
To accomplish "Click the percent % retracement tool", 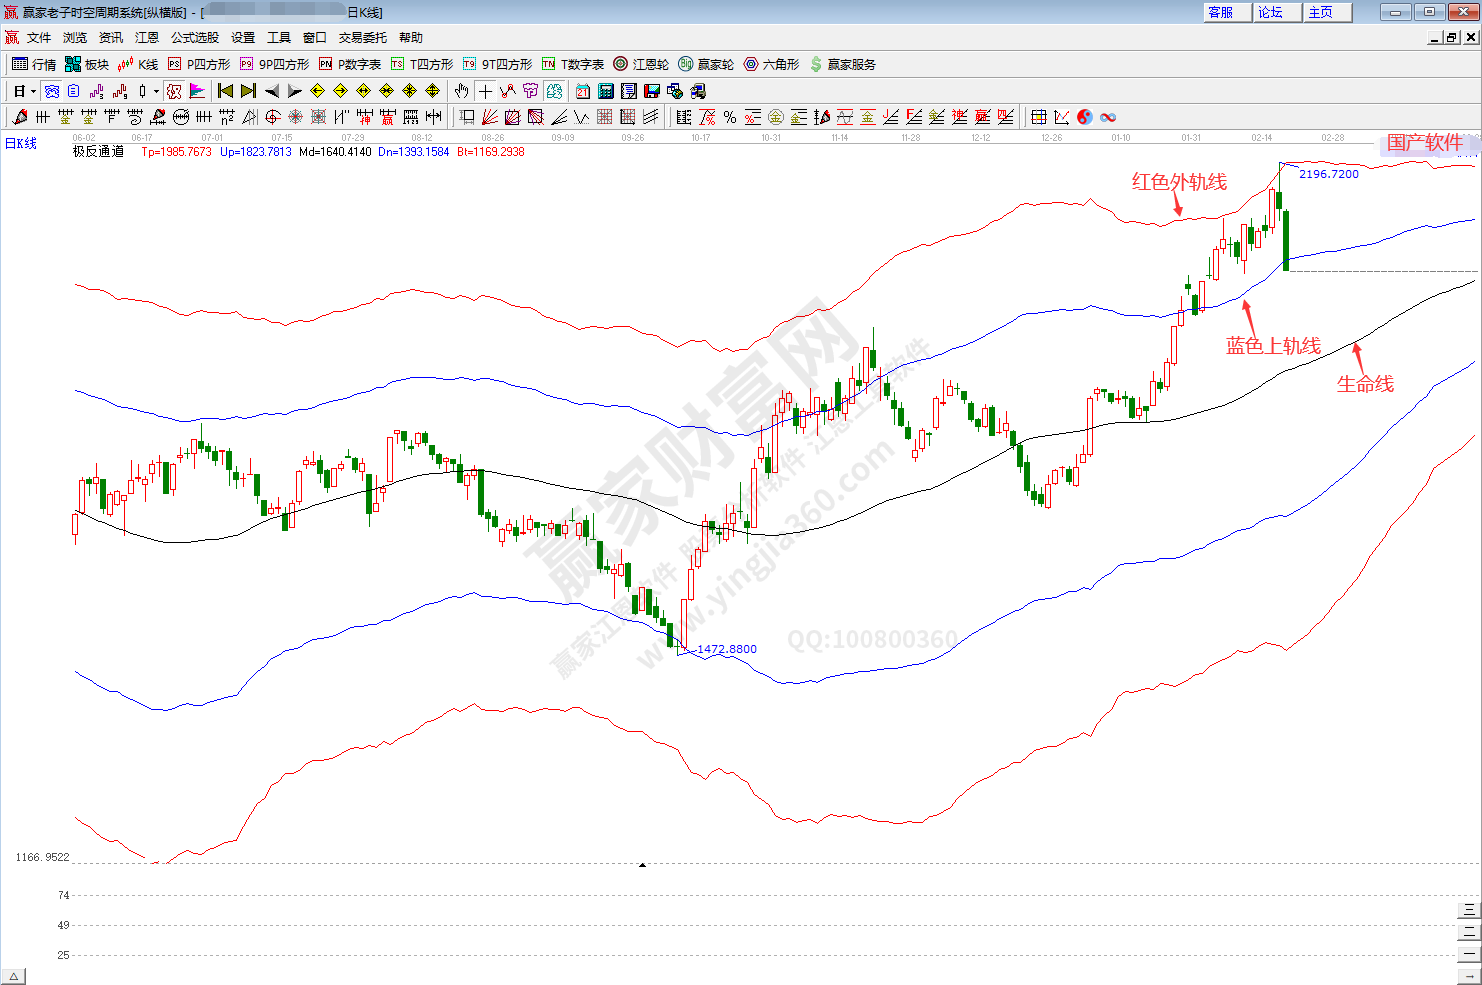I will [730, 117].
